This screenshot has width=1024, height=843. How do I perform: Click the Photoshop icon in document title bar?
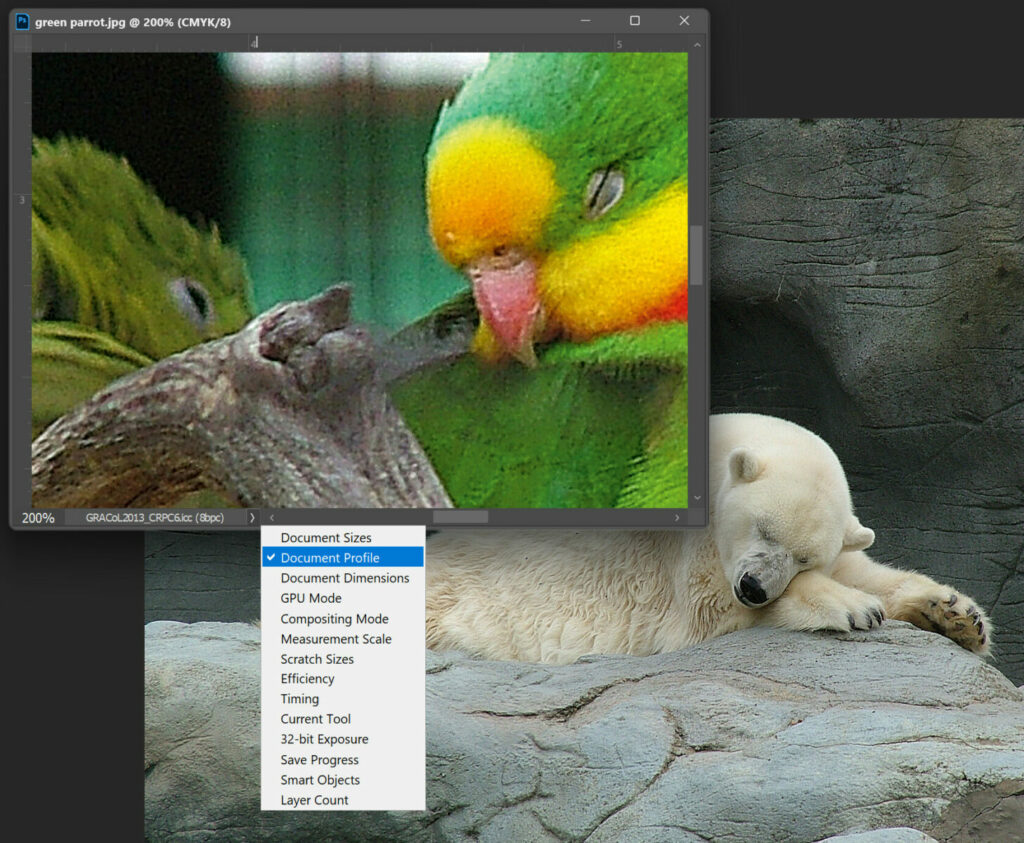pos(22,21)
